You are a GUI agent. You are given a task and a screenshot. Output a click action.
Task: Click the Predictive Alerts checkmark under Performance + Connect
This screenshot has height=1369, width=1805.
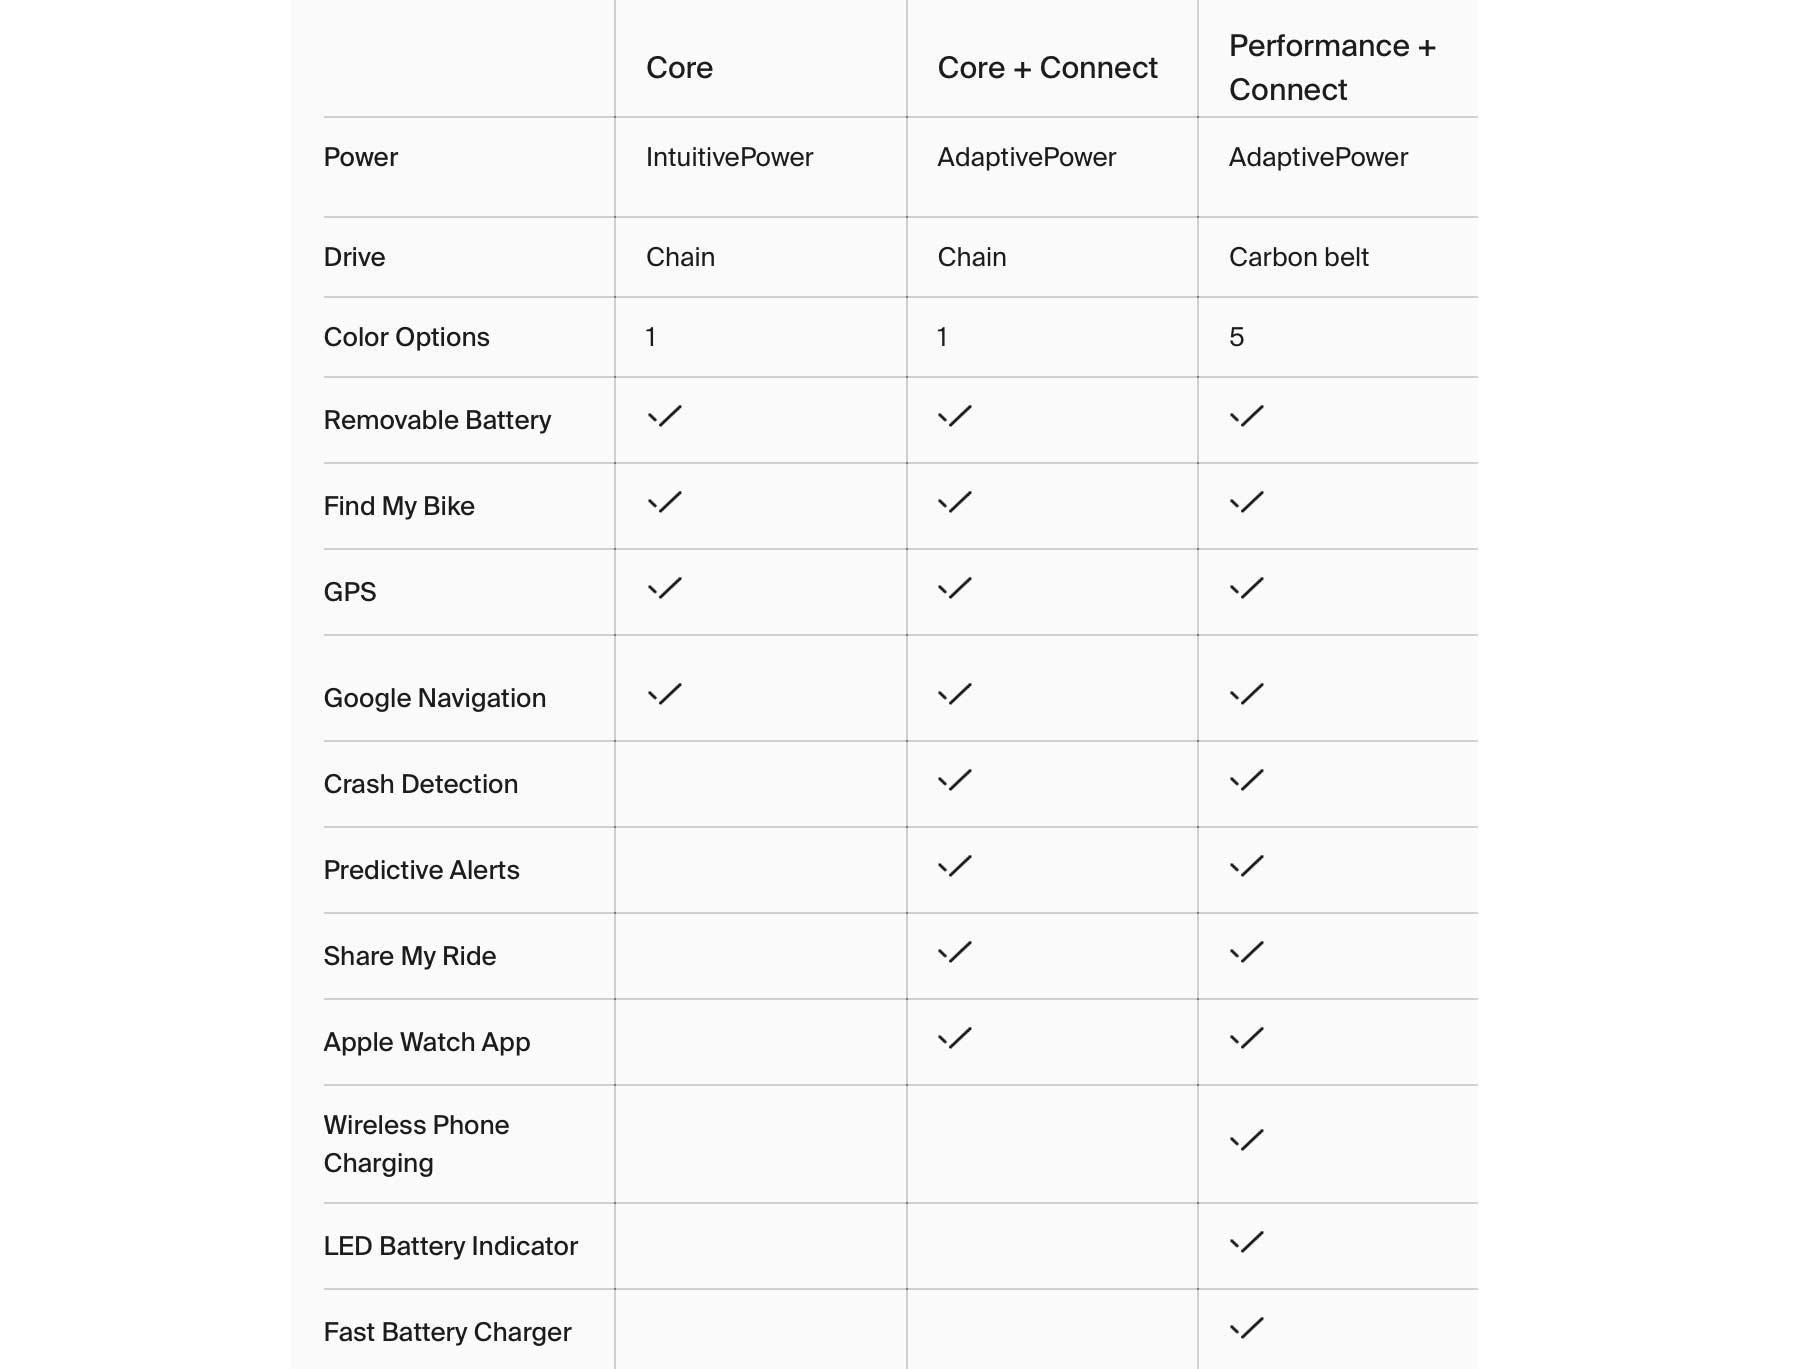click(1246, 866)
